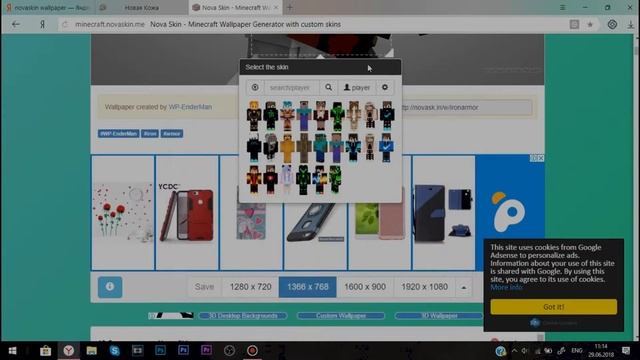Open the clock showing 29.06.2018
640x360 pixels.
pos(601,351)
